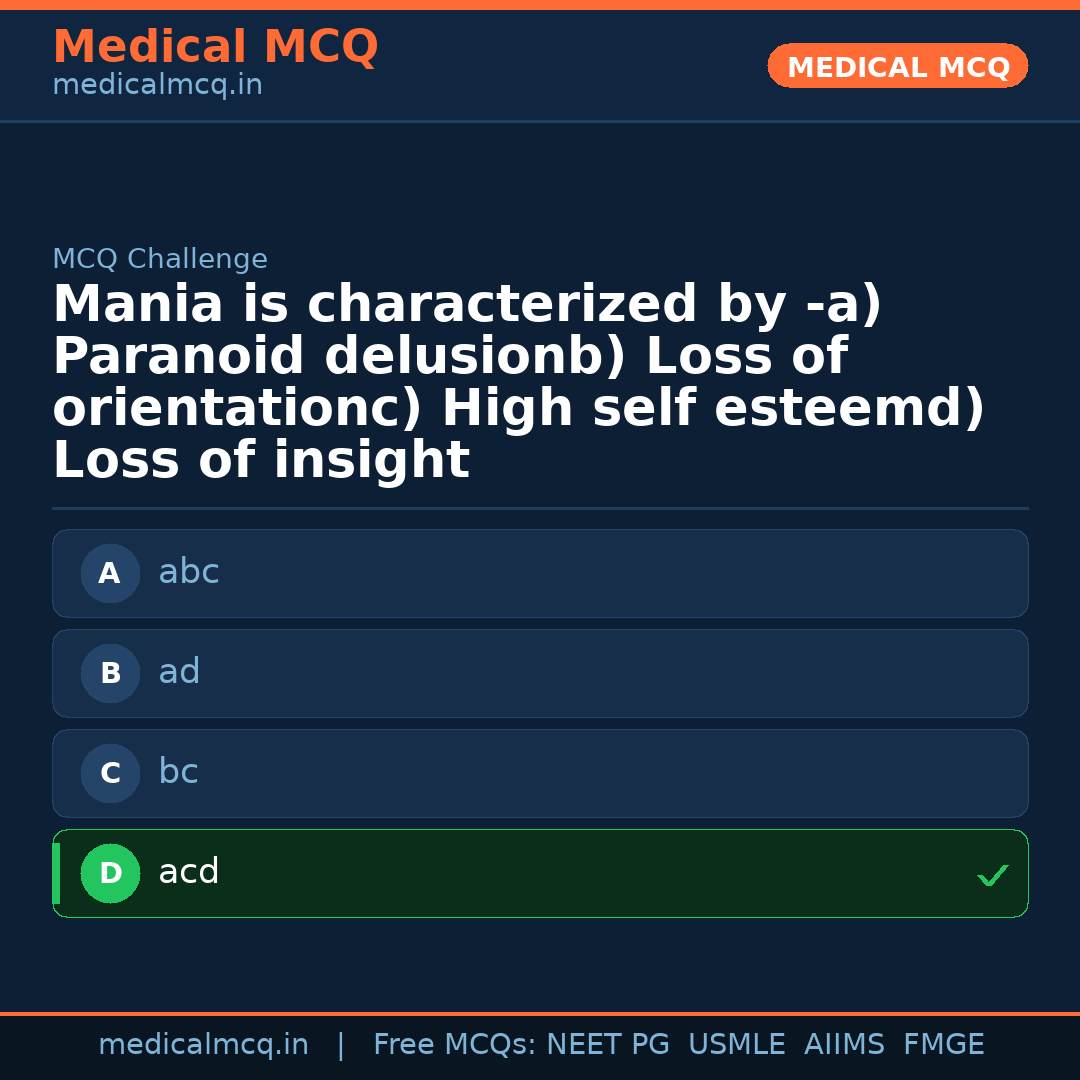The image size is (1080, 1080).
Task: Select answer option C labeled bc
Action: coord(540,773)
